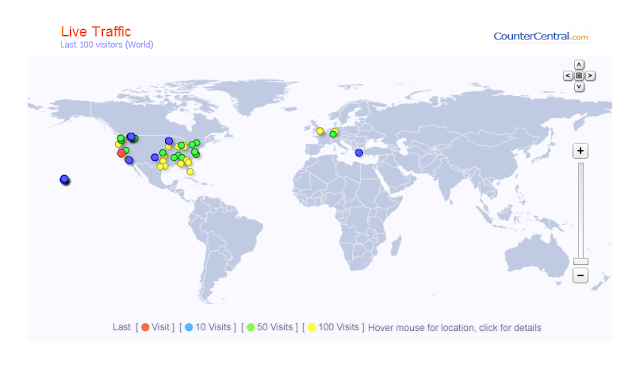Click the blue 10 Visits legend dot
The width and height of the screenshot is (640, 381).
tap(189, 327)
